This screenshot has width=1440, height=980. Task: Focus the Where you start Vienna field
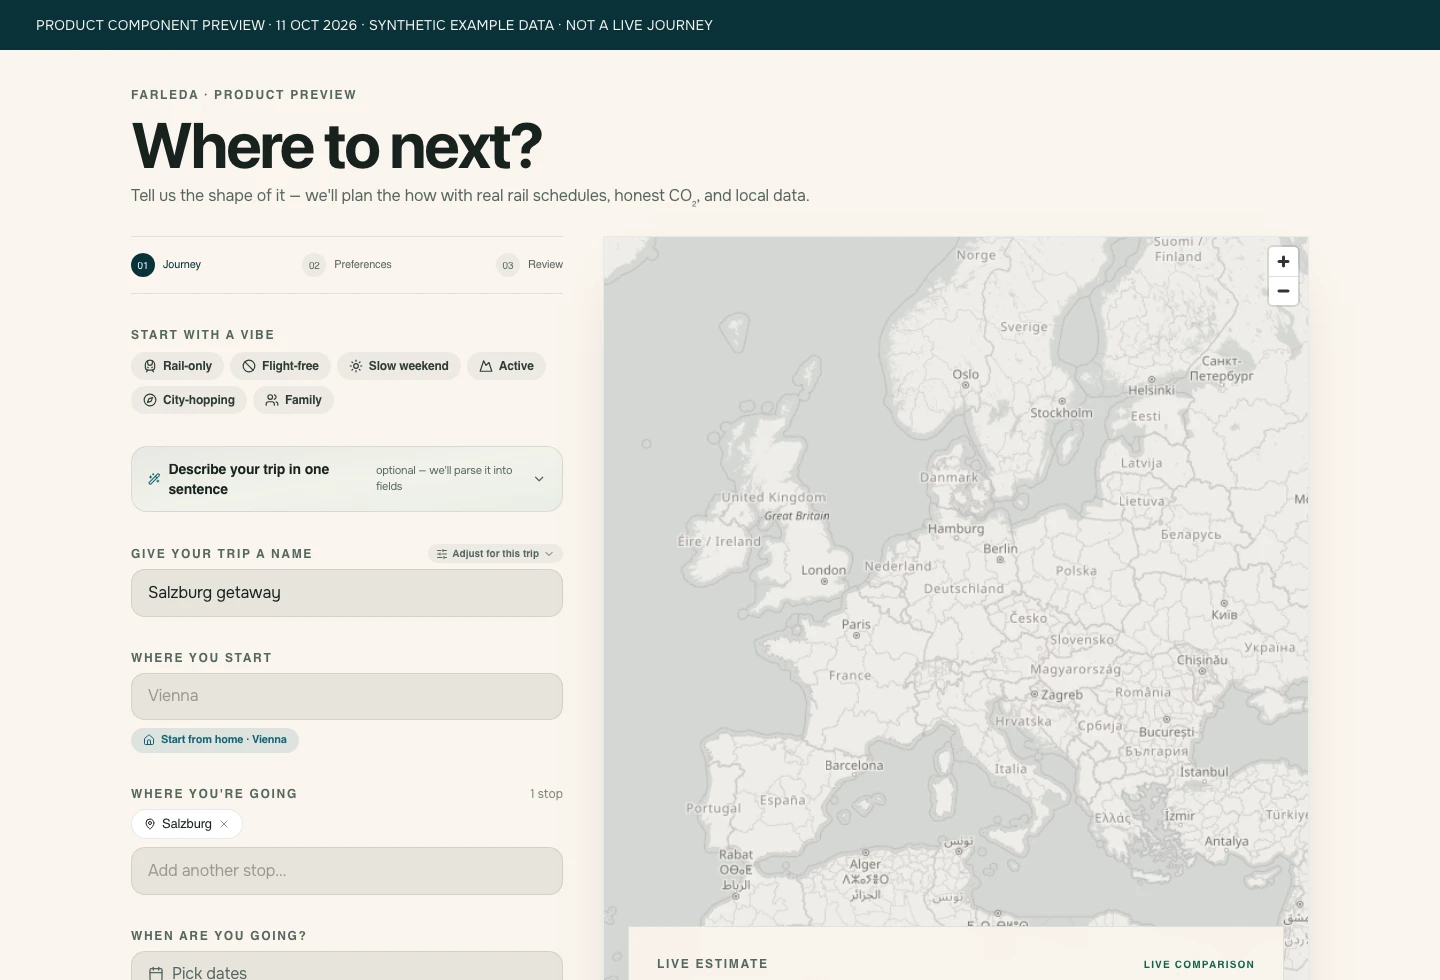(347, 696)
